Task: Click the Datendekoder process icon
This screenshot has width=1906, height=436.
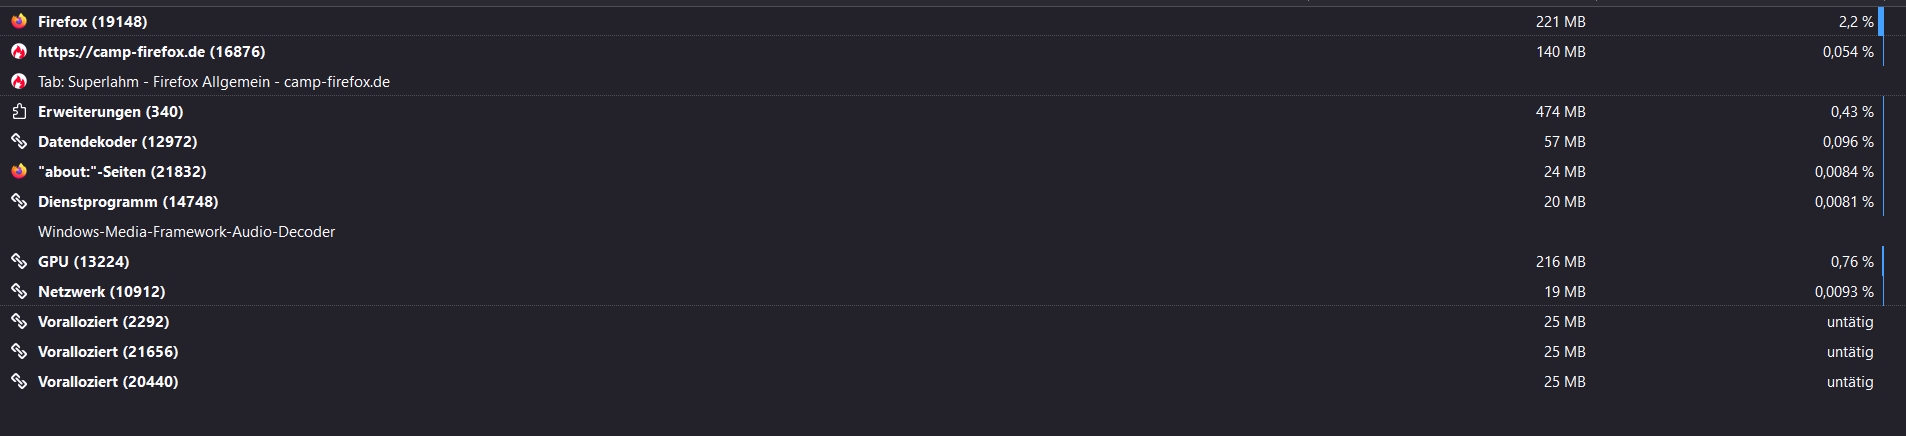Action: click(18, 141)
